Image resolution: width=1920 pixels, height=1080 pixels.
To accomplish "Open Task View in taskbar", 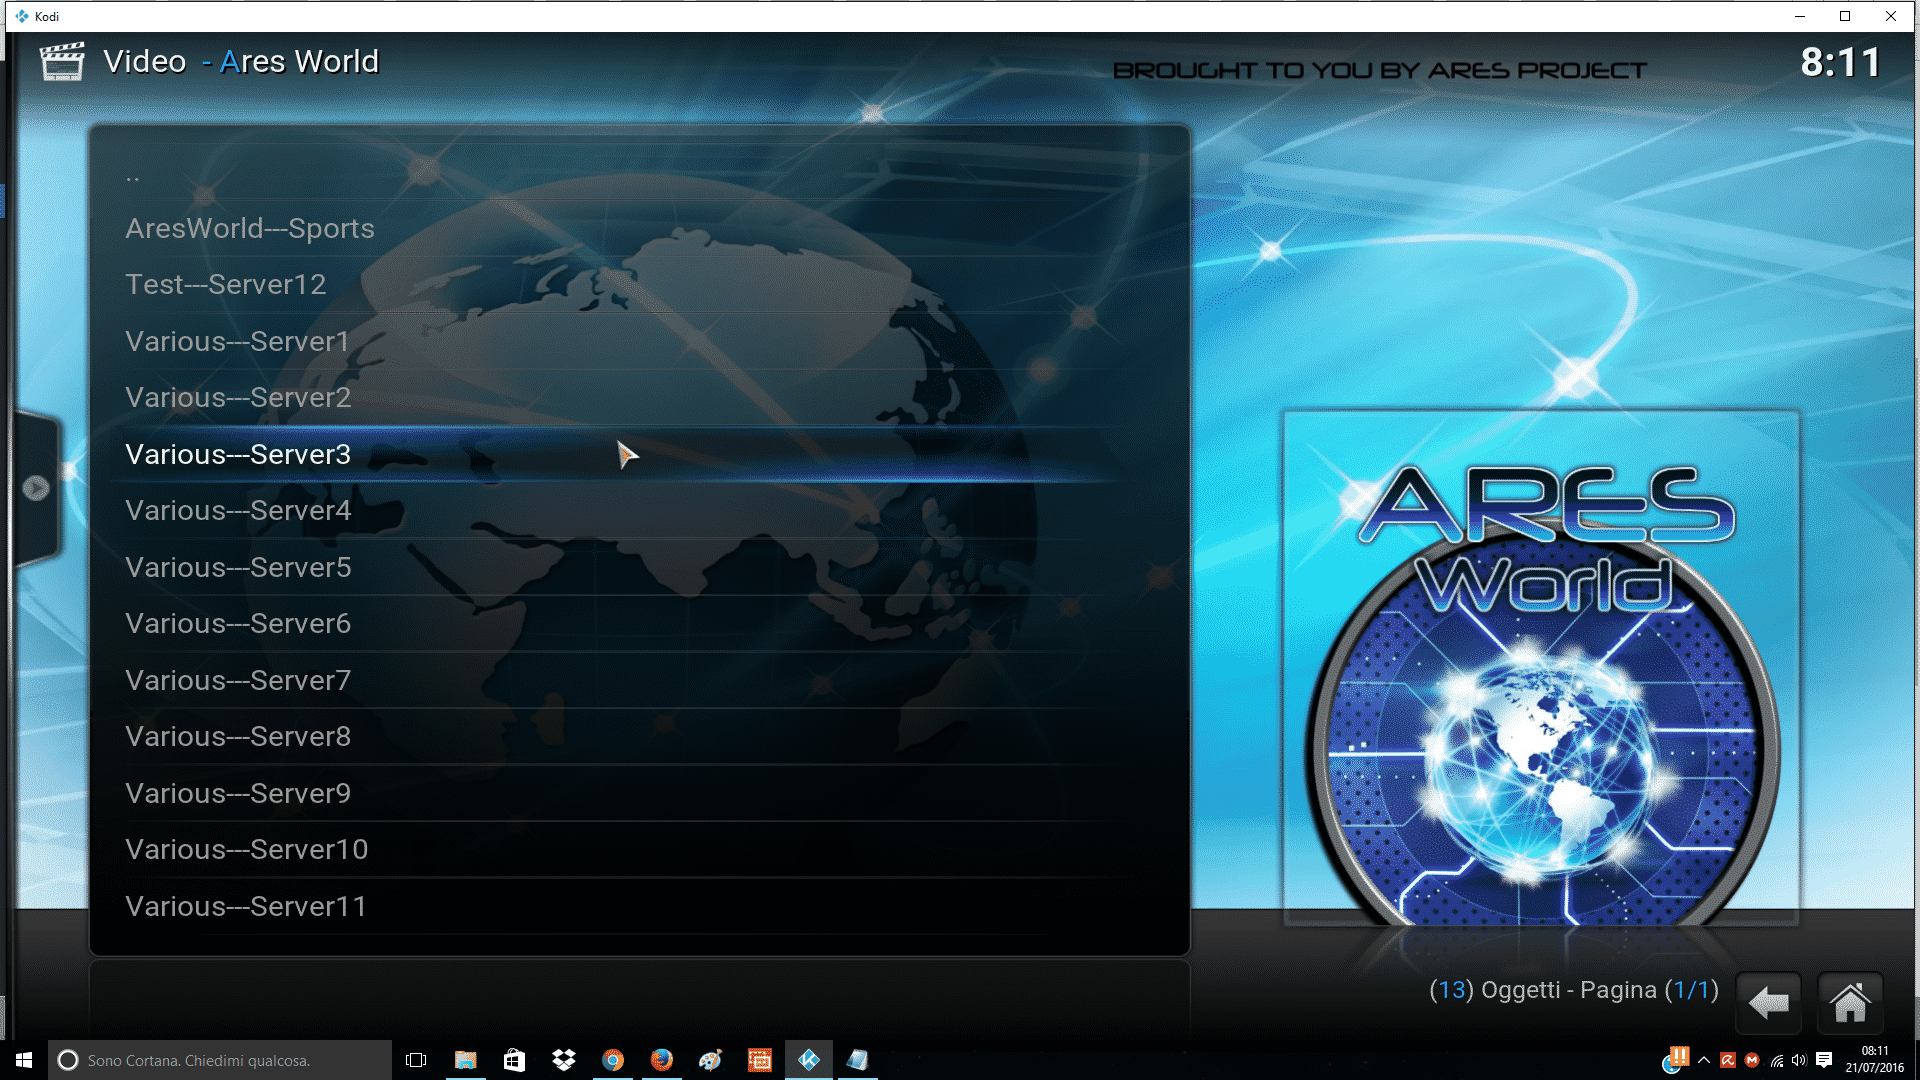I will [416, 1060].
